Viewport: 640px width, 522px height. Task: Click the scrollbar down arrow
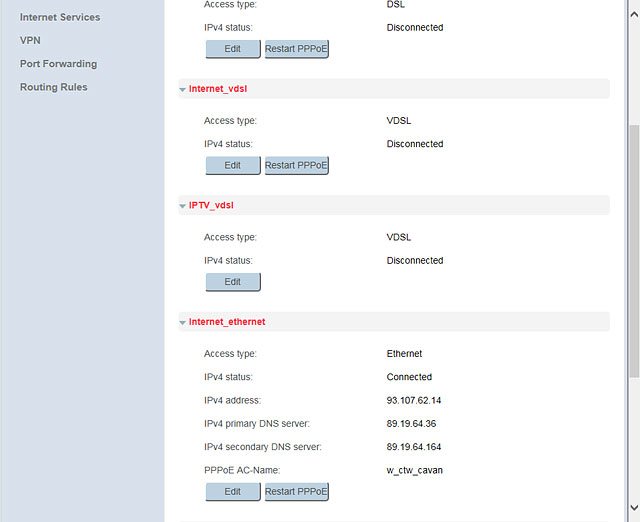634,508
